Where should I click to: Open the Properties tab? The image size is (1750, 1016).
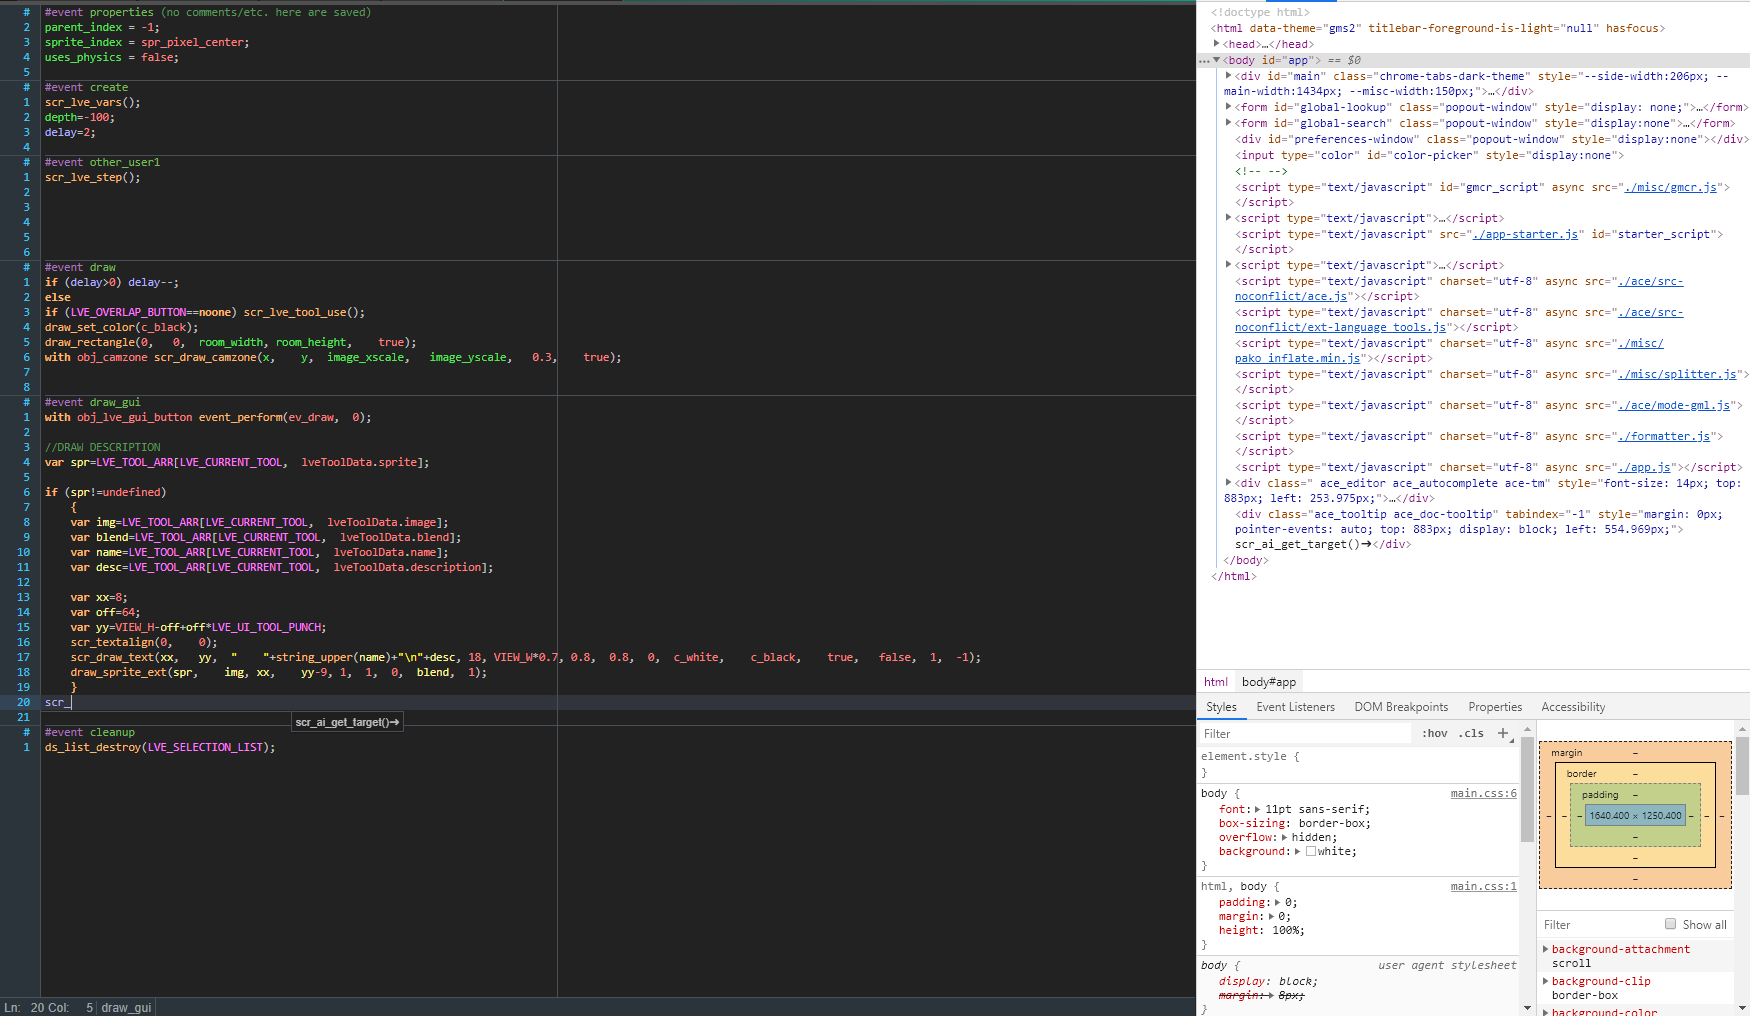[x=1495, y=707]
